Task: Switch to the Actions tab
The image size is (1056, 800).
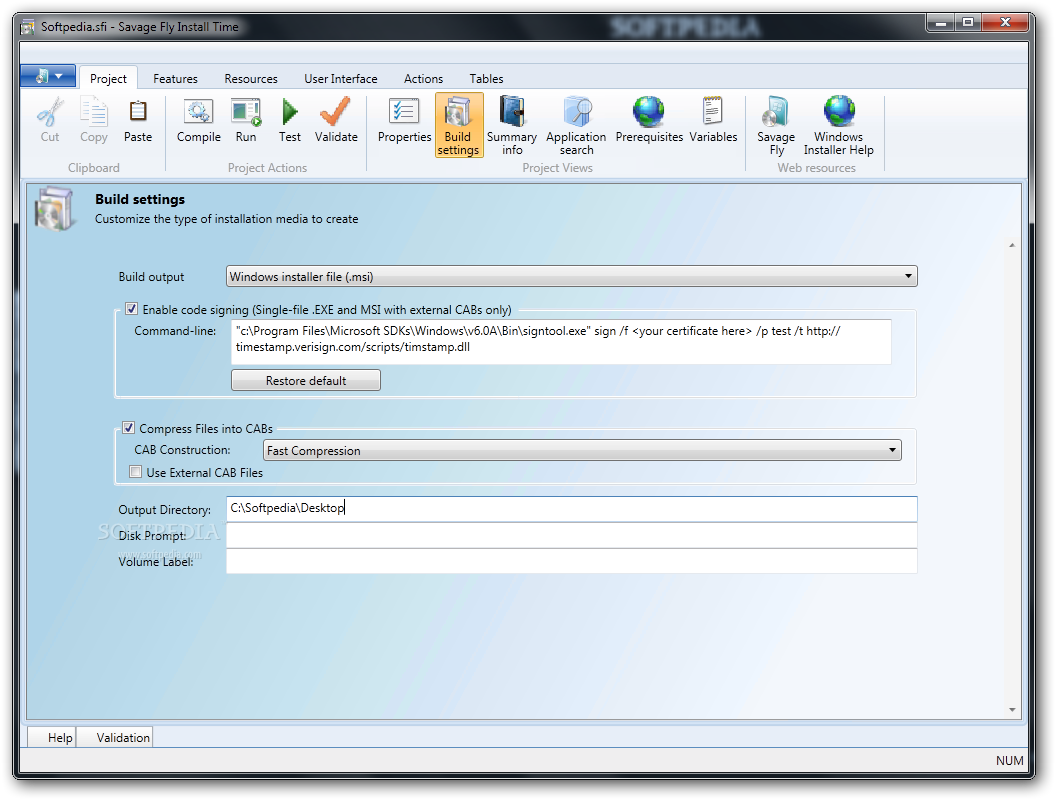Action: pos(424,79)
